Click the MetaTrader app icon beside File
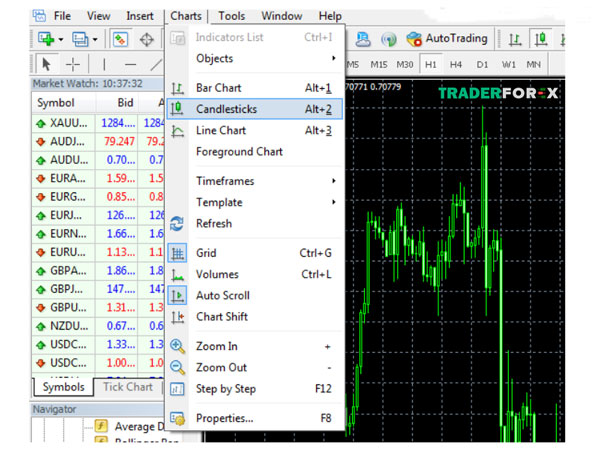Image resolution: width=600 pixels, height=450 pixels. [x=39, y=16]
